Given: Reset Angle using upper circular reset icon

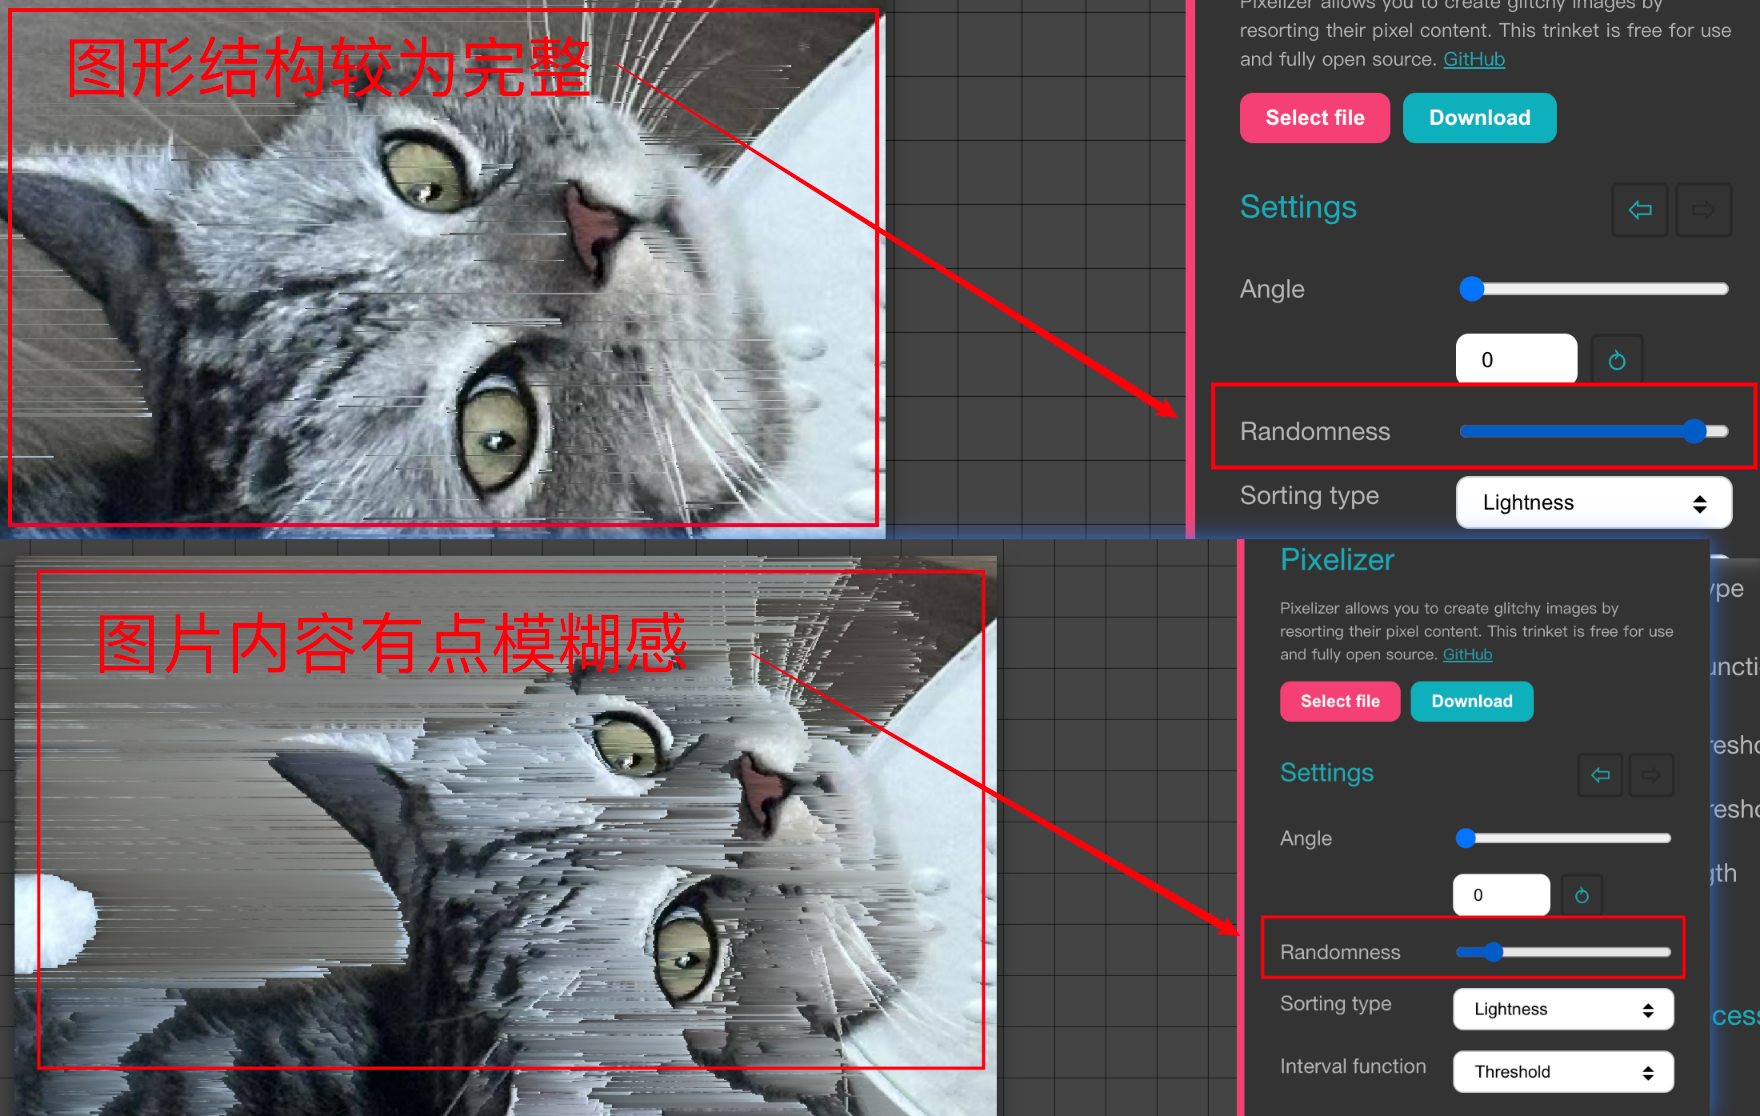Looking at the screenshot, I should (1616, 360).
